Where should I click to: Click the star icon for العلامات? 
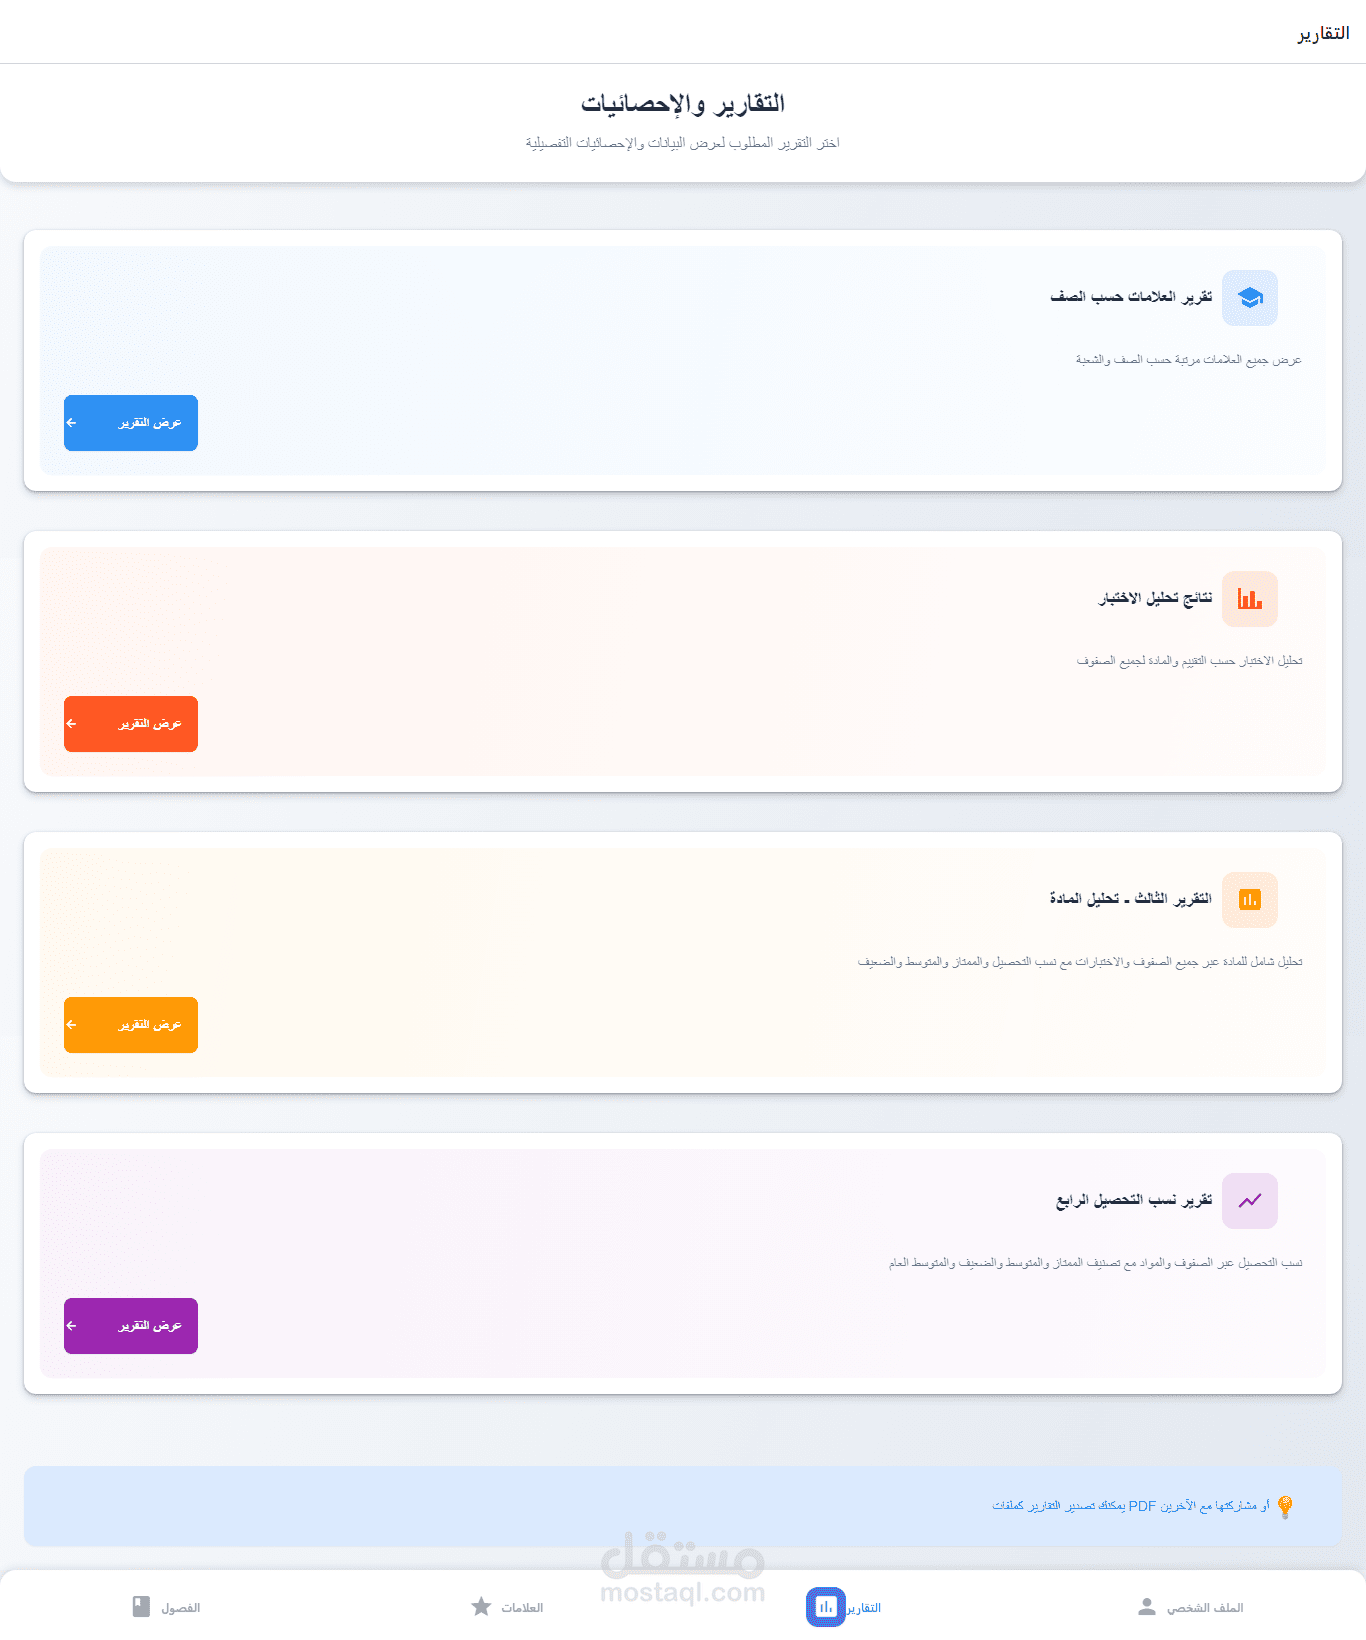[481, 1607]
